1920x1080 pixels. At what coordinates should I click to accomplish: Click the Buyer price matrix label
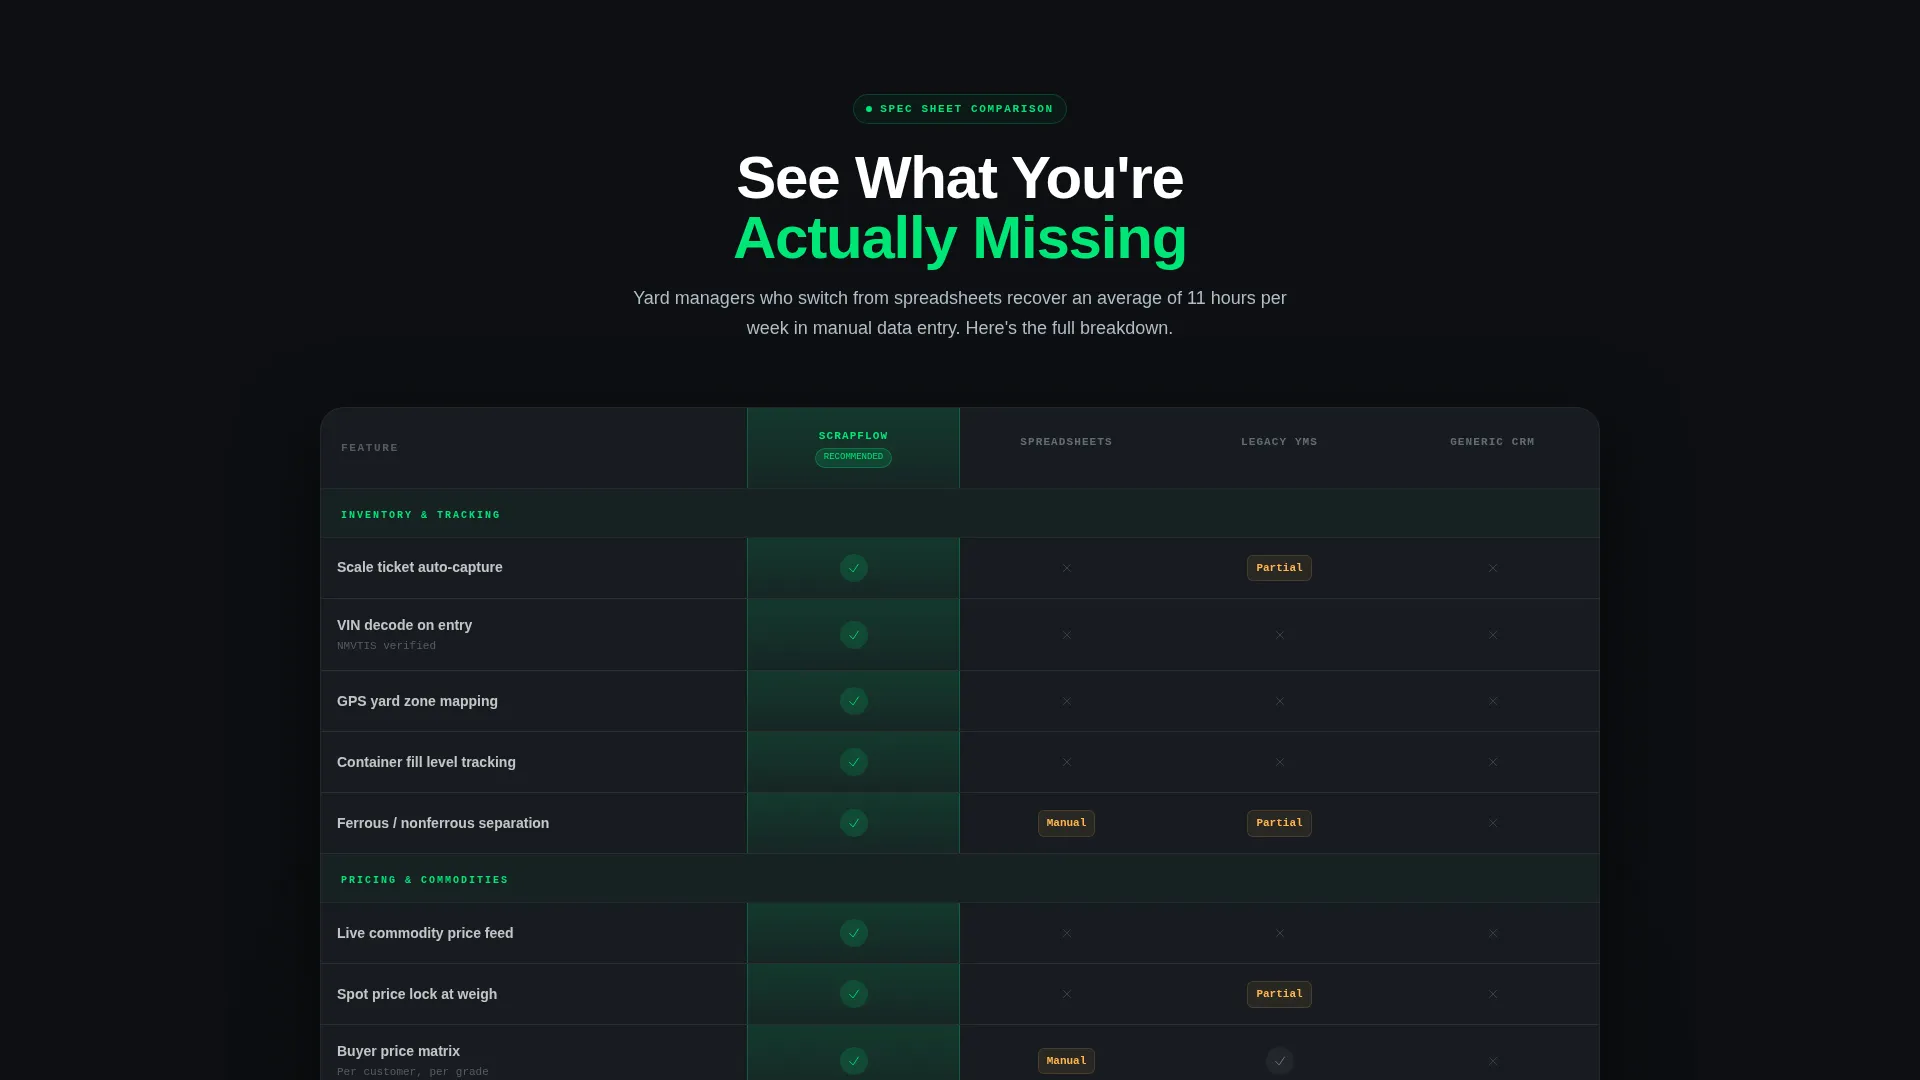pos(398,1051)
